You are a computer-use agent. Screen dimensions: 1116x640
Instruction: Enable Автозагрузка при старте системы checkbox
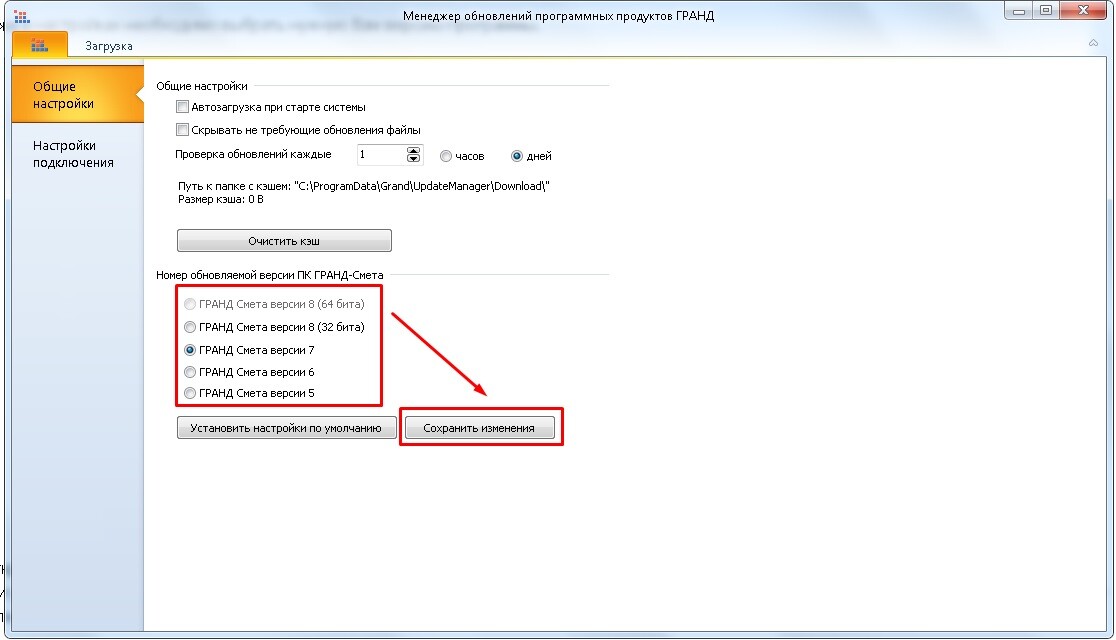point(182,107)
